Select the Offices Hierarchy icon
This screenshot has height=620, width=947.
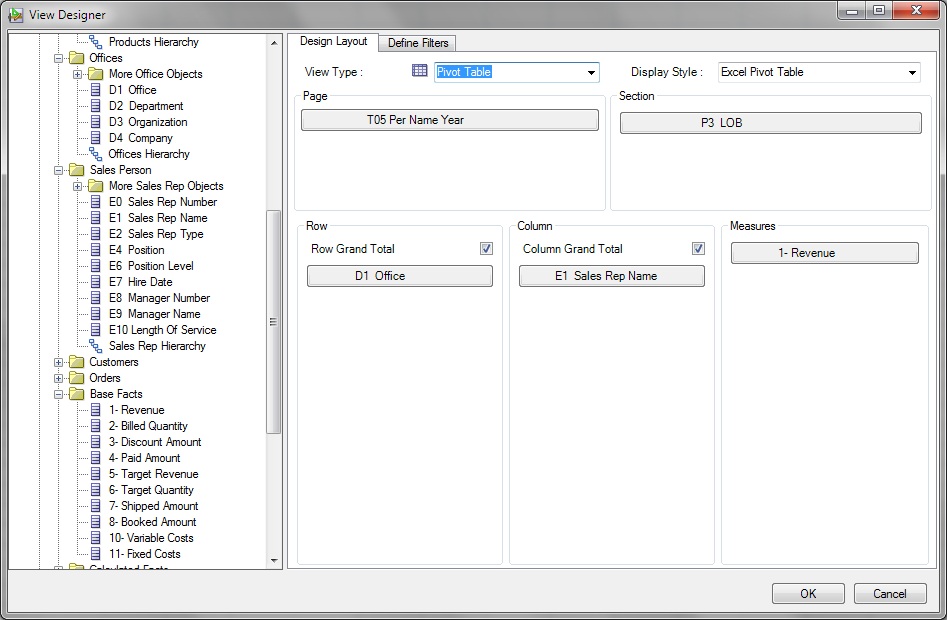(x=97, y=153)
